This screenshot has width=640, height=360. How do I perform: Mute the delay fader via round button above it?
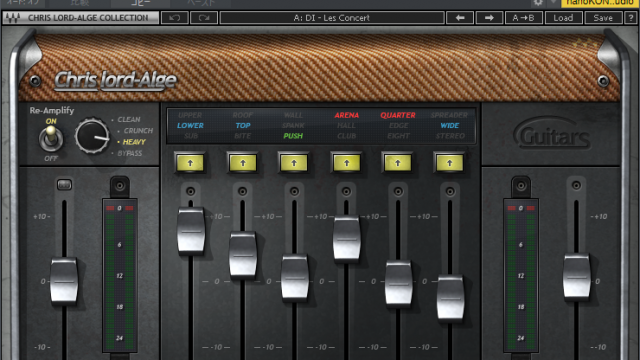(398, 191)
